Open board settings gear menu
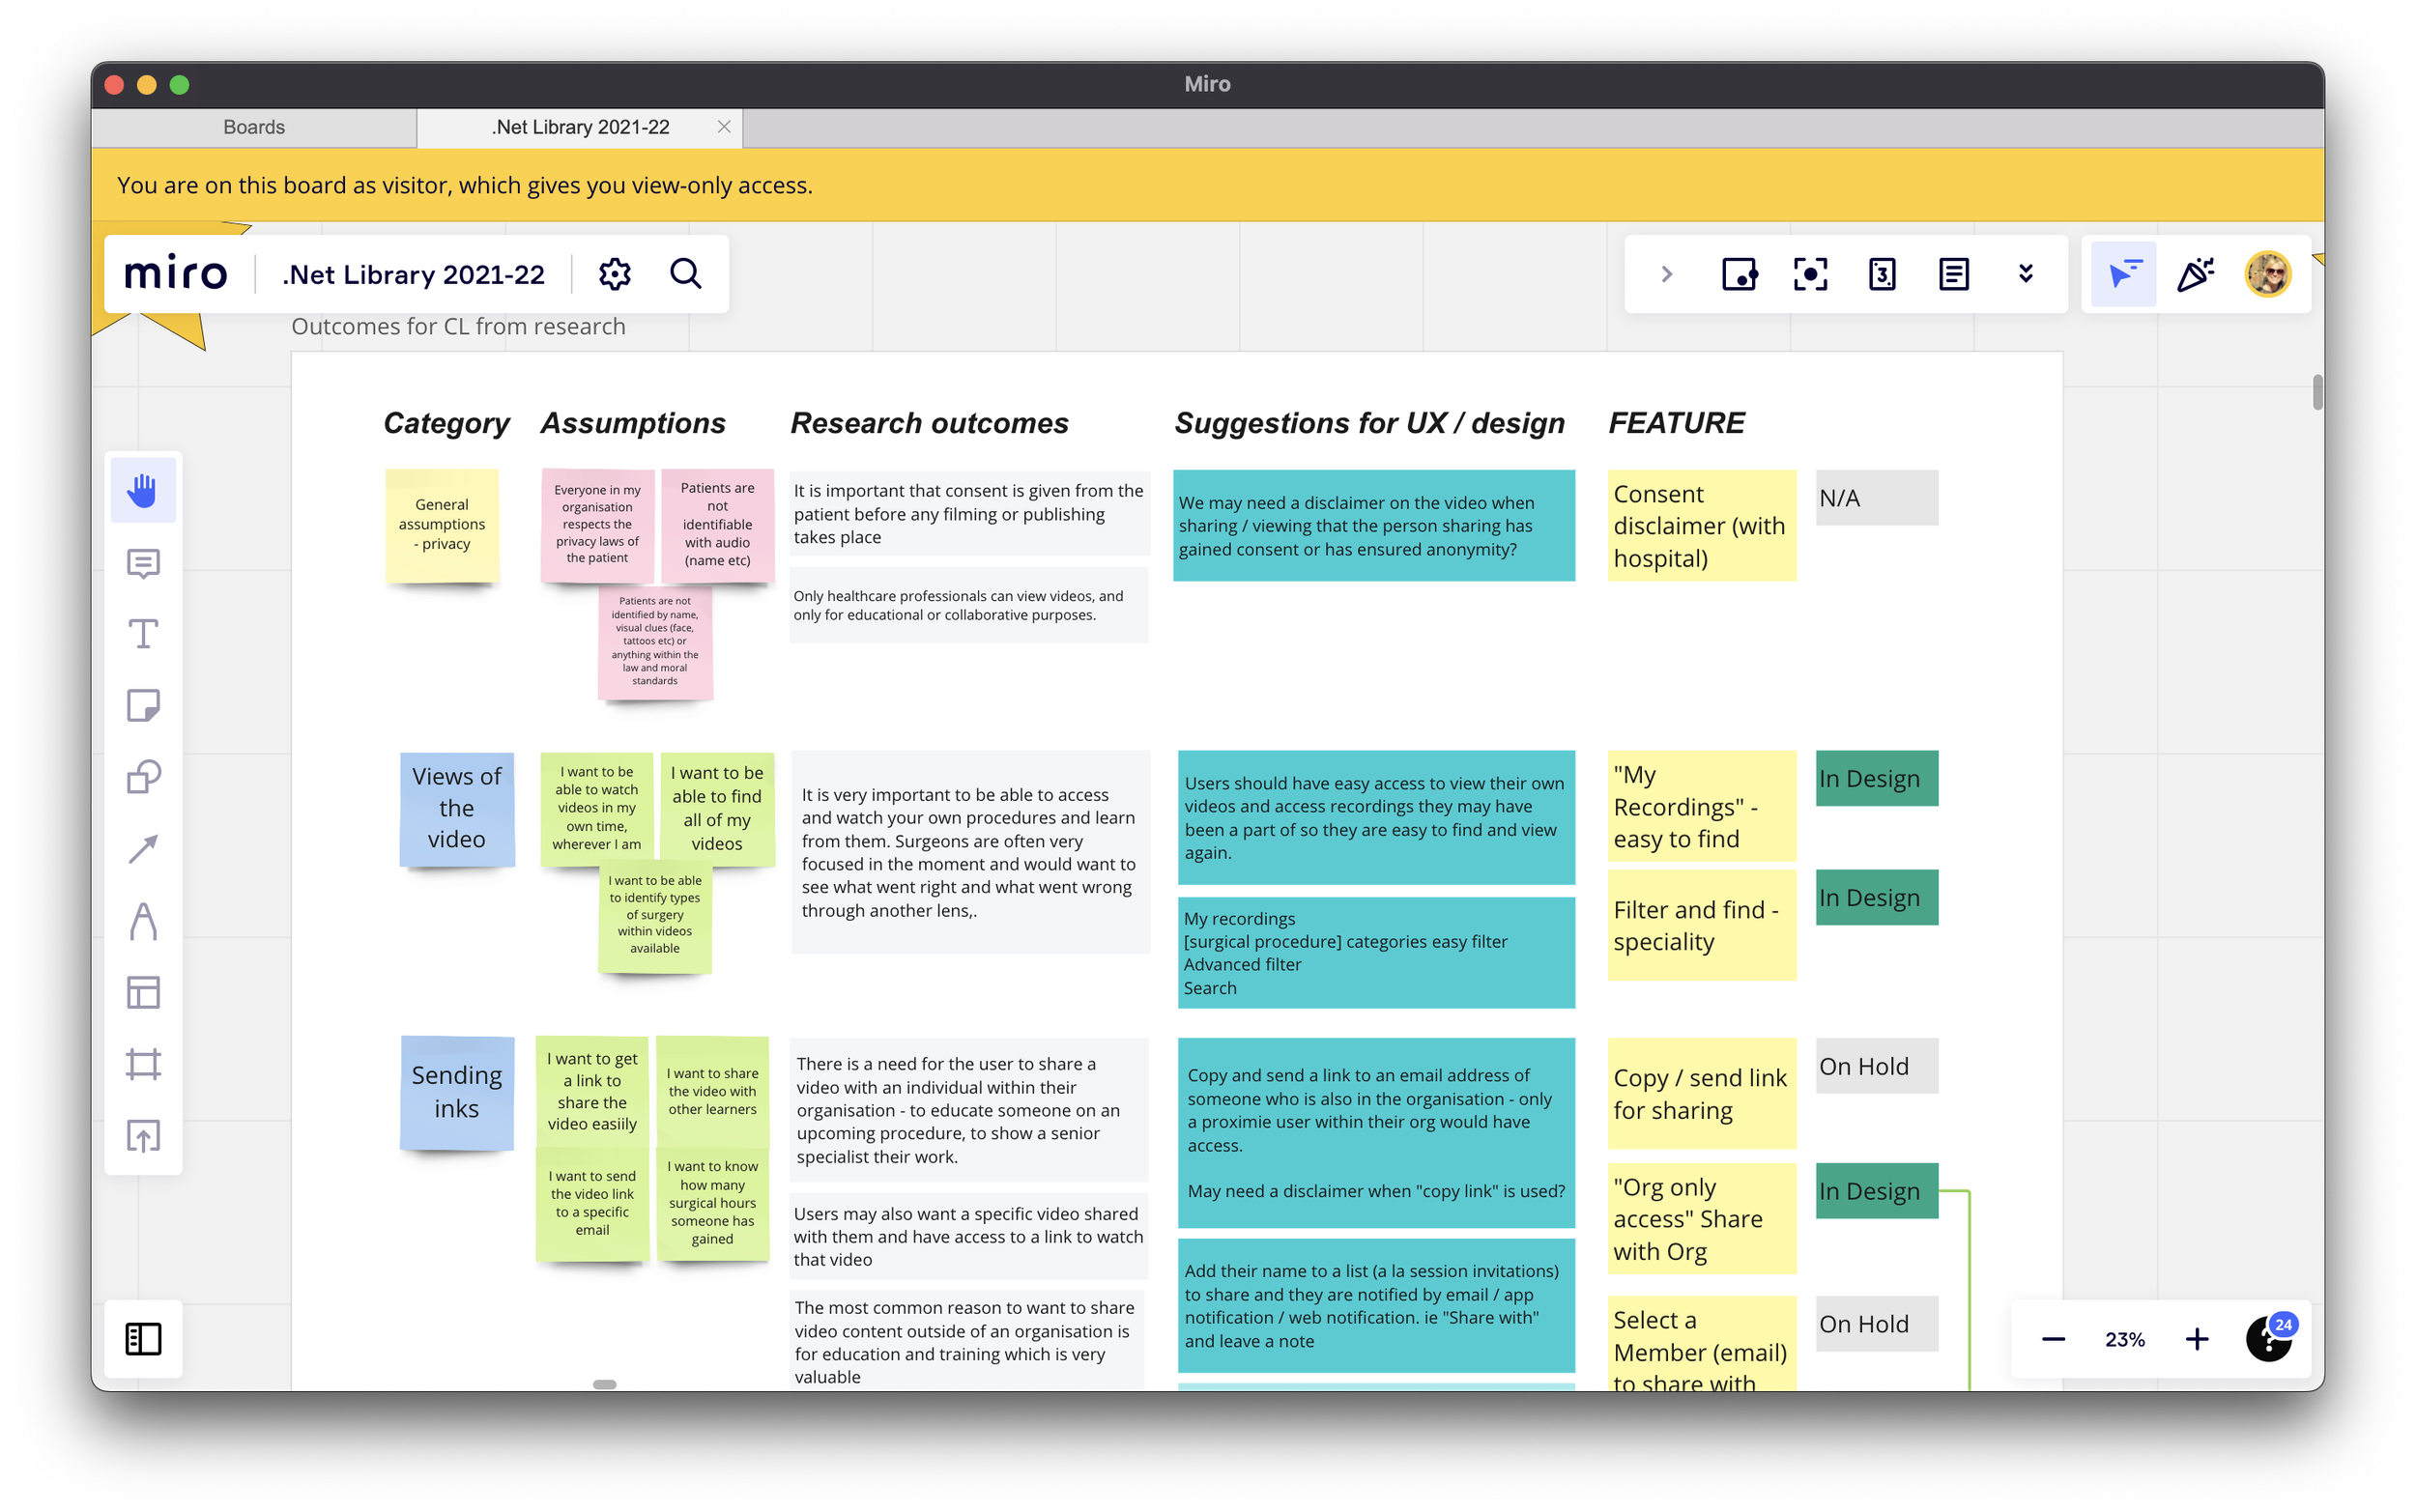Image resolution: width=2416 pixels, height=1512 pixels. [615, 274]
